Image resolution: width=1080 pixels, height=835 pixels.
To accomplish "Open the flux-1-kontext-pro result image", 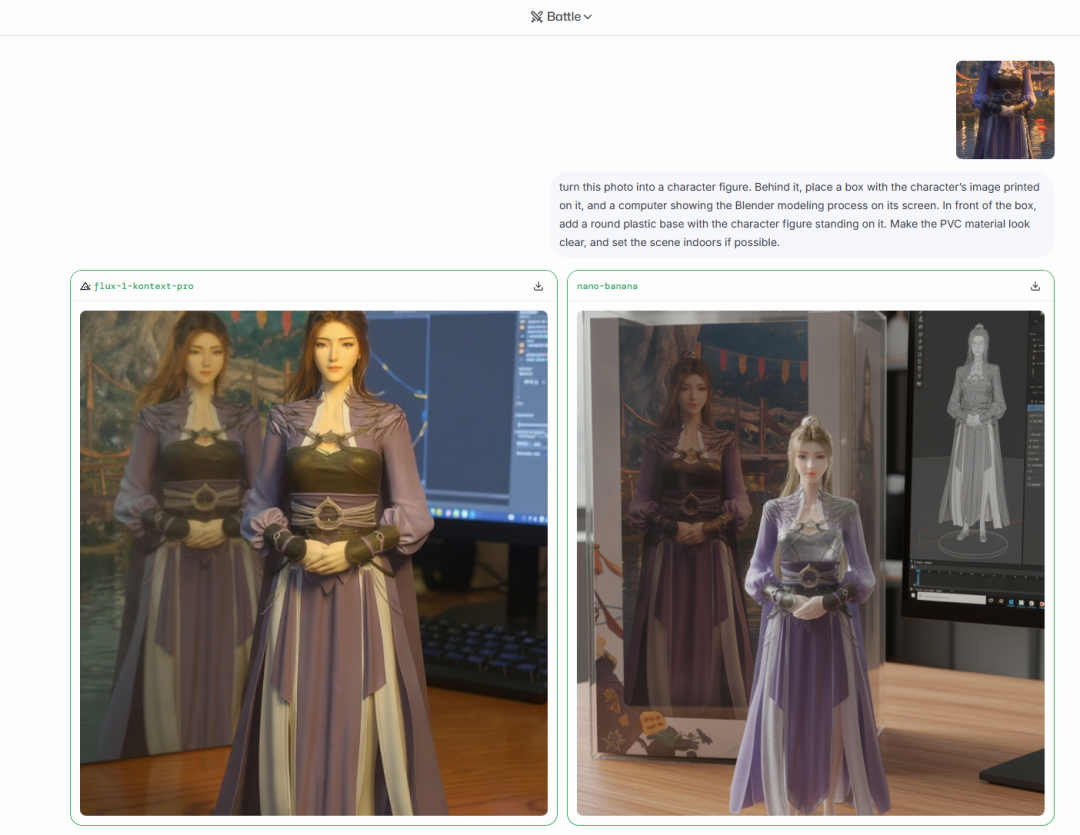I will point(313,562).
